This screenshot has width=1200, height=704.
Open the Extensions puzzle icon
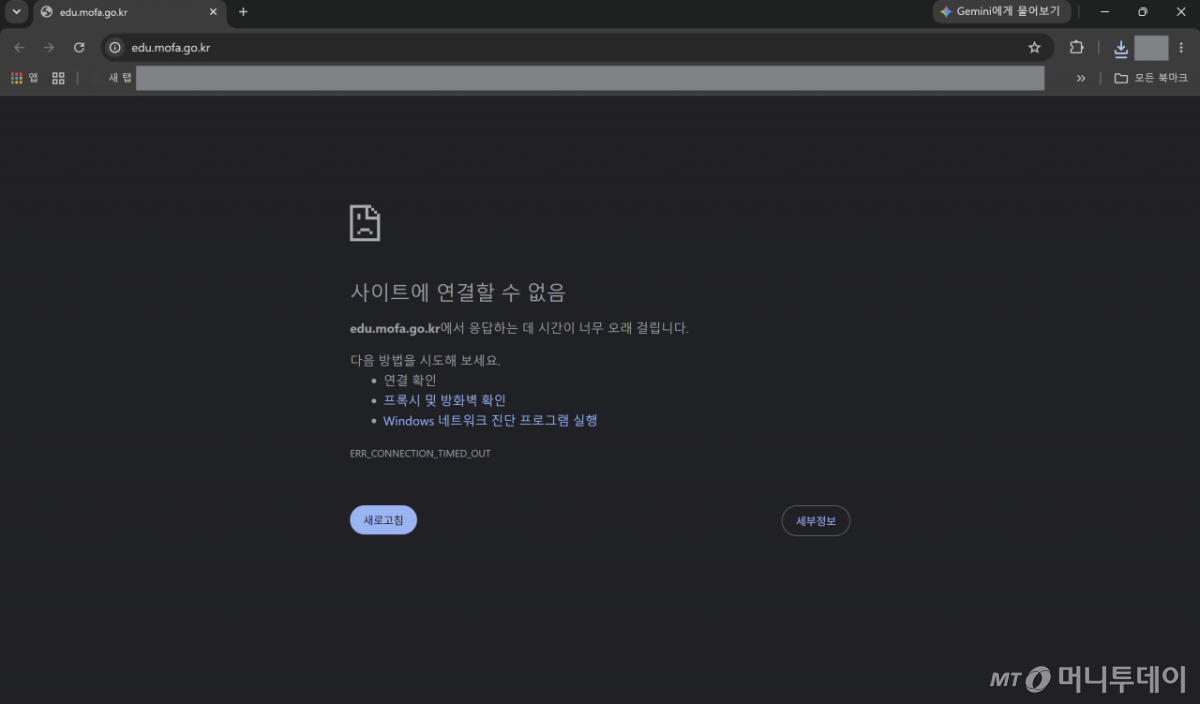[1076, 47]
